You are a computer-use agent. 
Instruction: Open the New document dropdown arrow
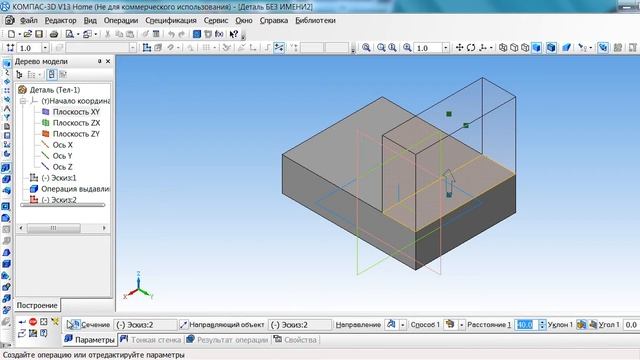point(19,34)
